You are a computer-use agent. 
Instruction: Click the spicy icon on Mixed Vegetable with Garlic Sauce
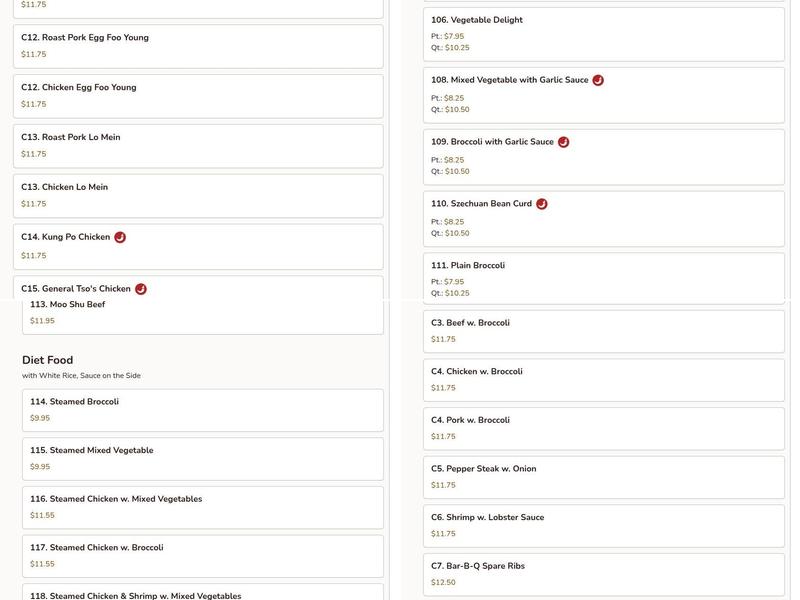click(597, 77)
